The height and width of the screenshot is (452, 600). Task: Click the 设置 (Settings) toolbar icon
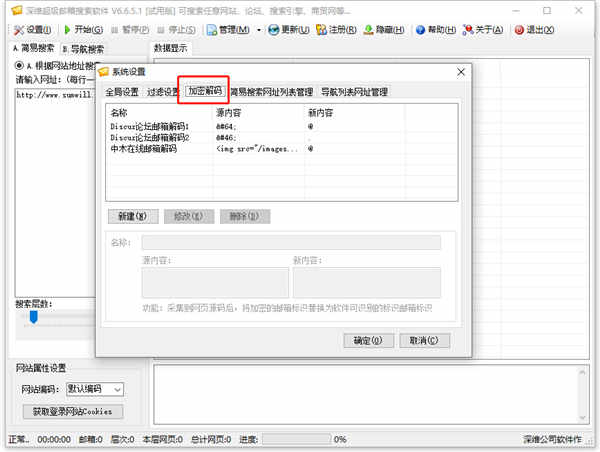tap(18, 29)
